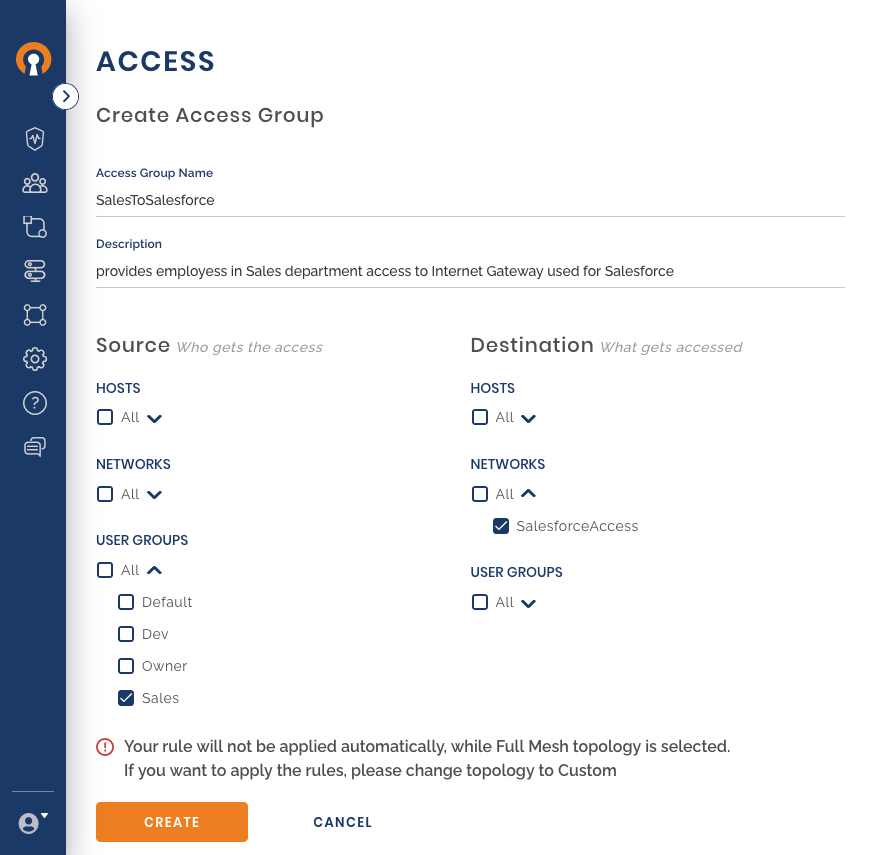Open the Users group icon in sidebar
The width and height of the screenshot is (875, 855).
(x=35, y=183)
